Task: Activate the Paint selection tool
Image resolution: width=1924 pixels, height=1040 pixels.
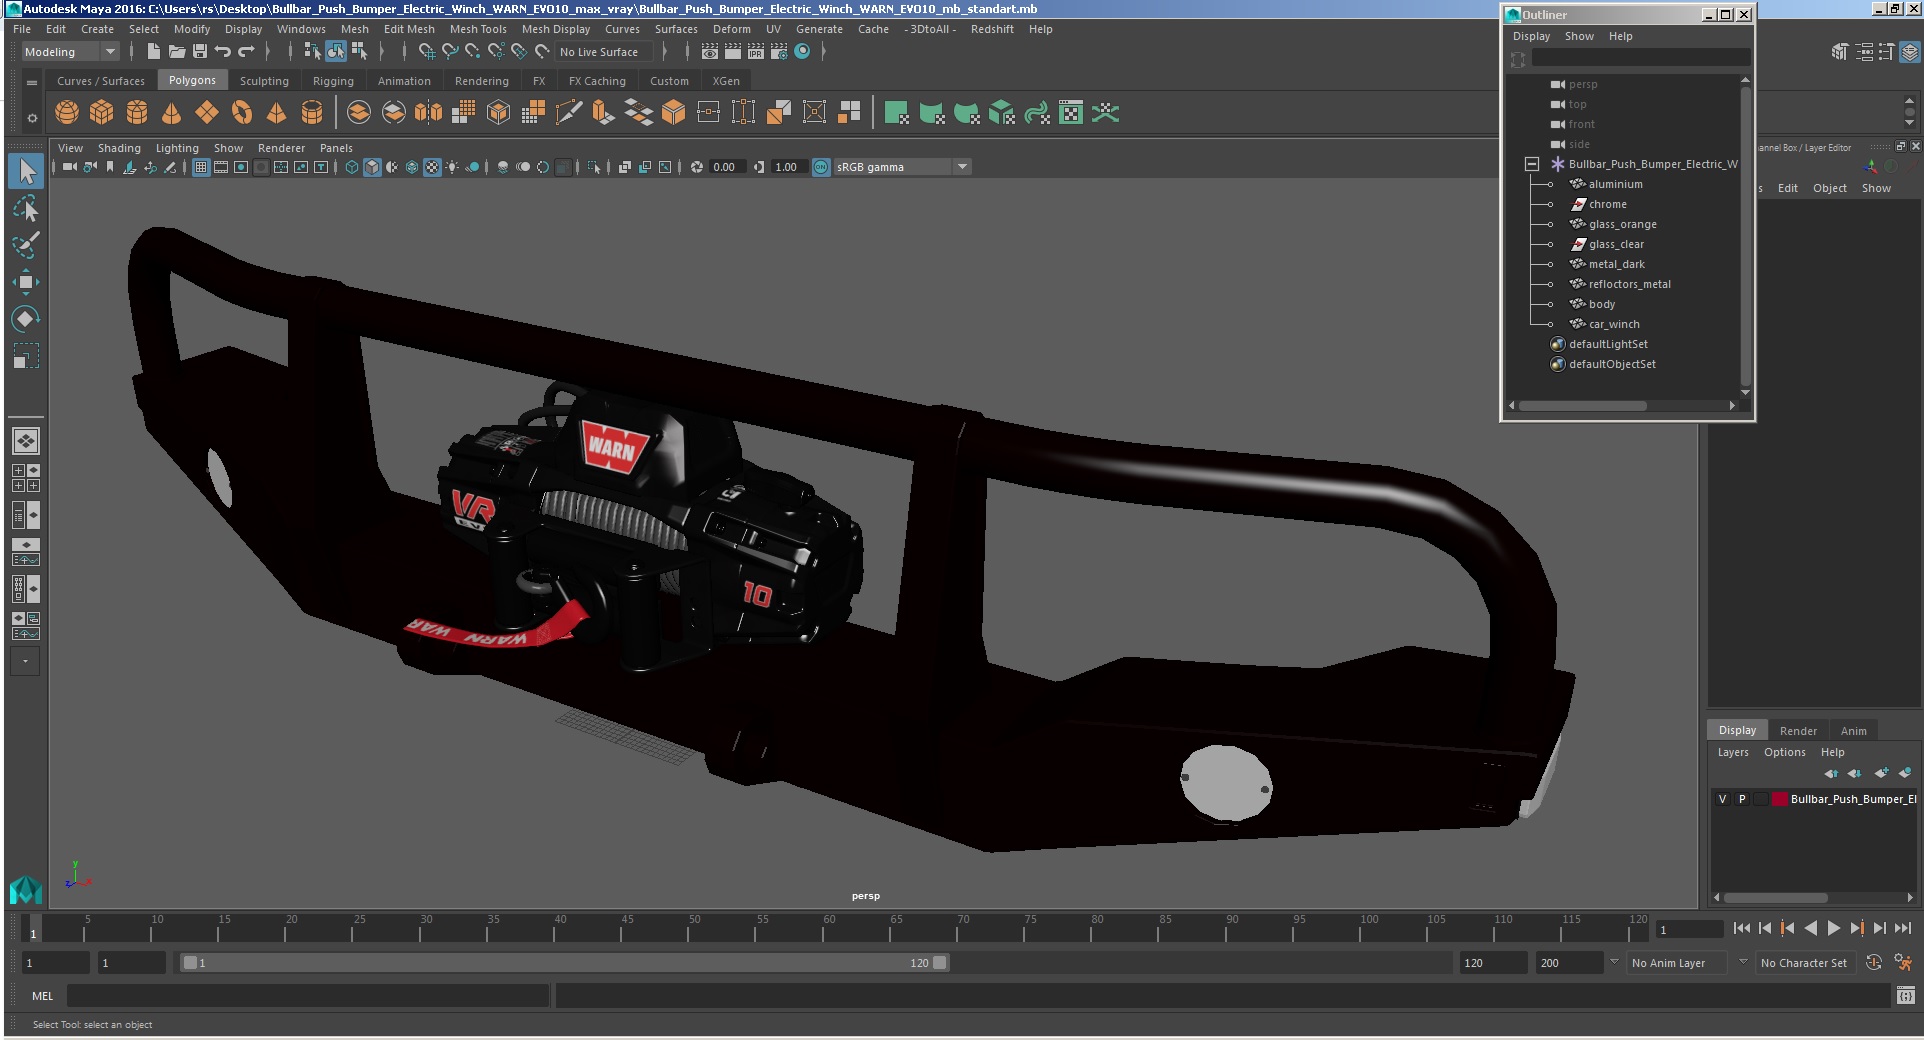Action: click(x=26, y=245)
